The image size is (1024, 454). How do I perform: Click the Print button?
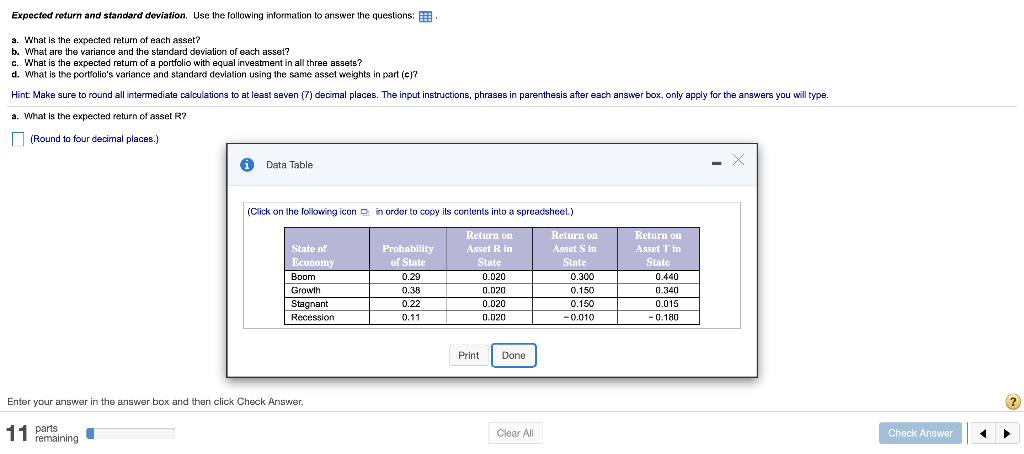[x=468, y=355]
